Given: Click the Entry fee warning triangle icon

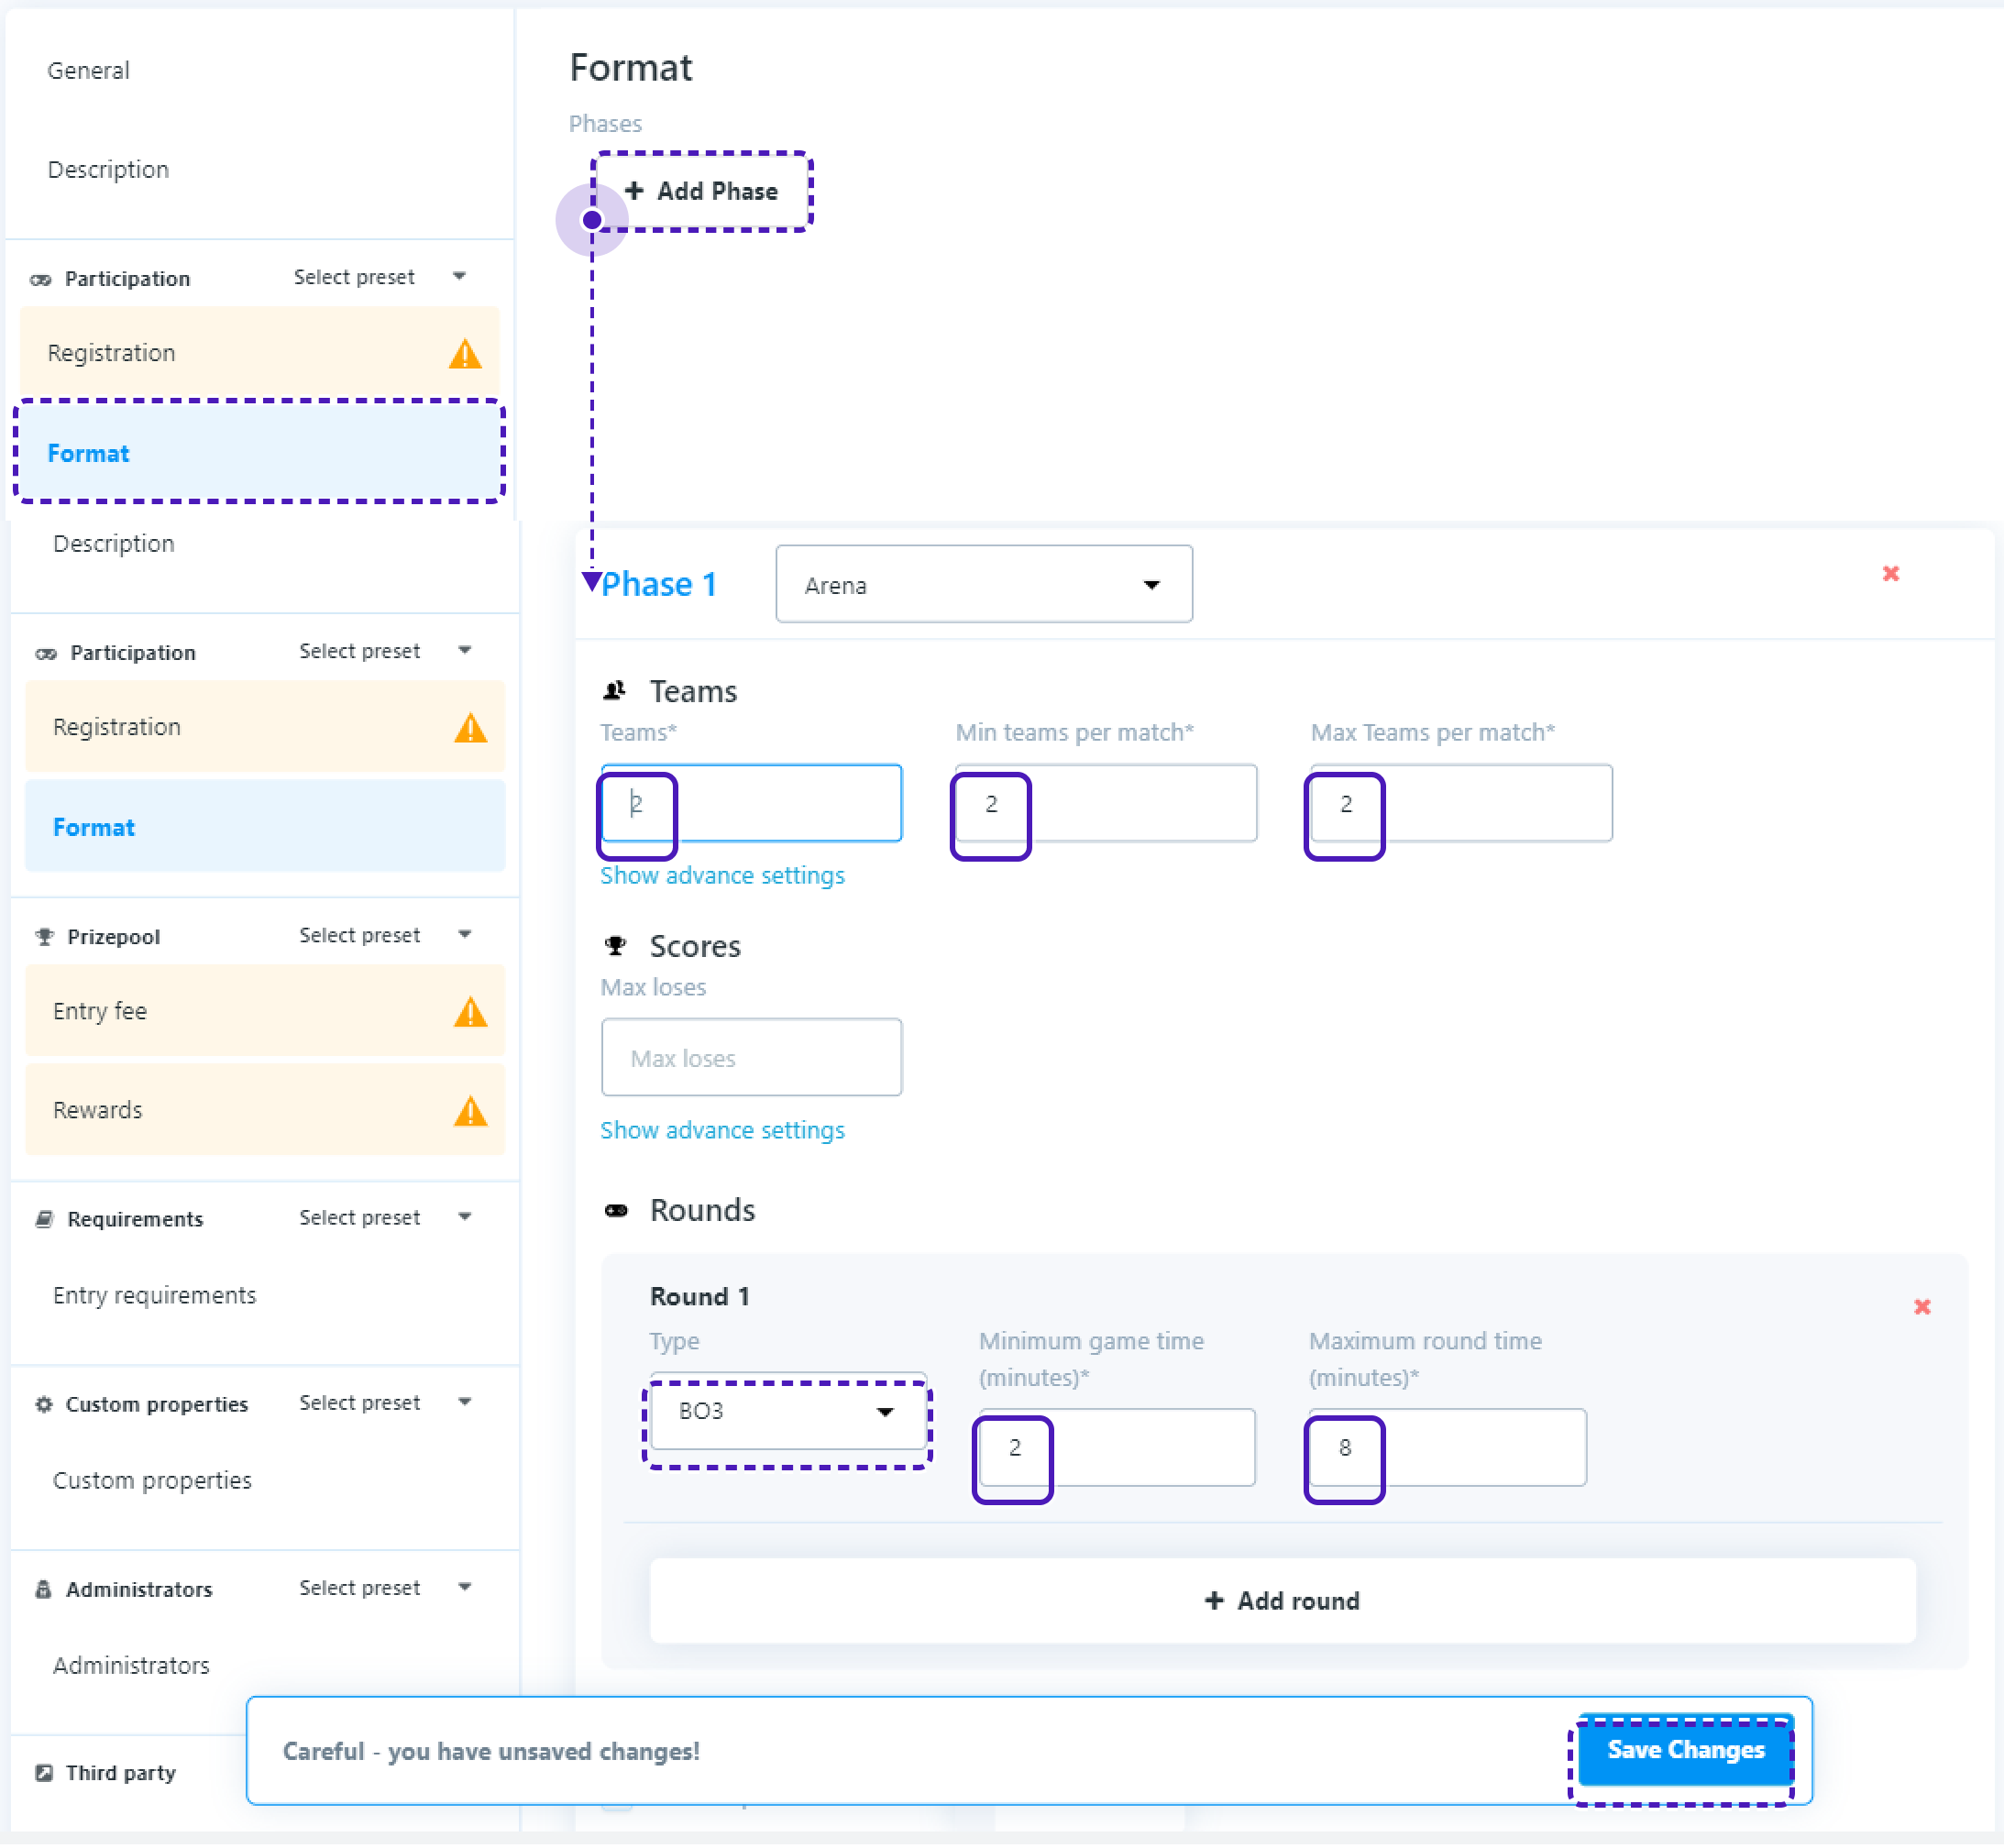Looking at the screenshot, I should click(470, 1012).
